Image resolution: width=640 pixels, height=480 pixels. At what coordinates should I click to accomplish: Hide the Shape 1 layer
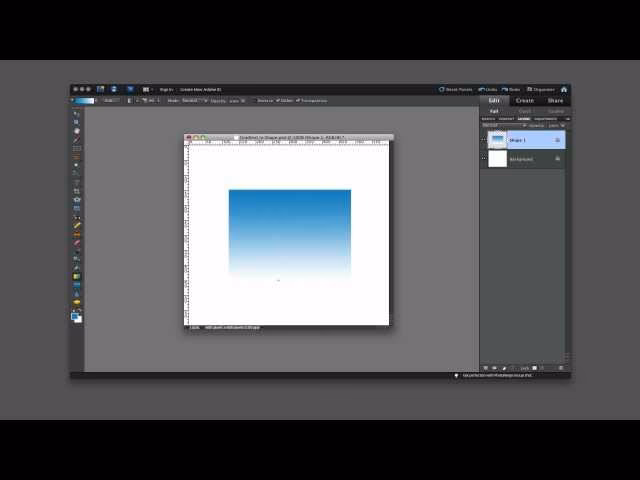484,140
